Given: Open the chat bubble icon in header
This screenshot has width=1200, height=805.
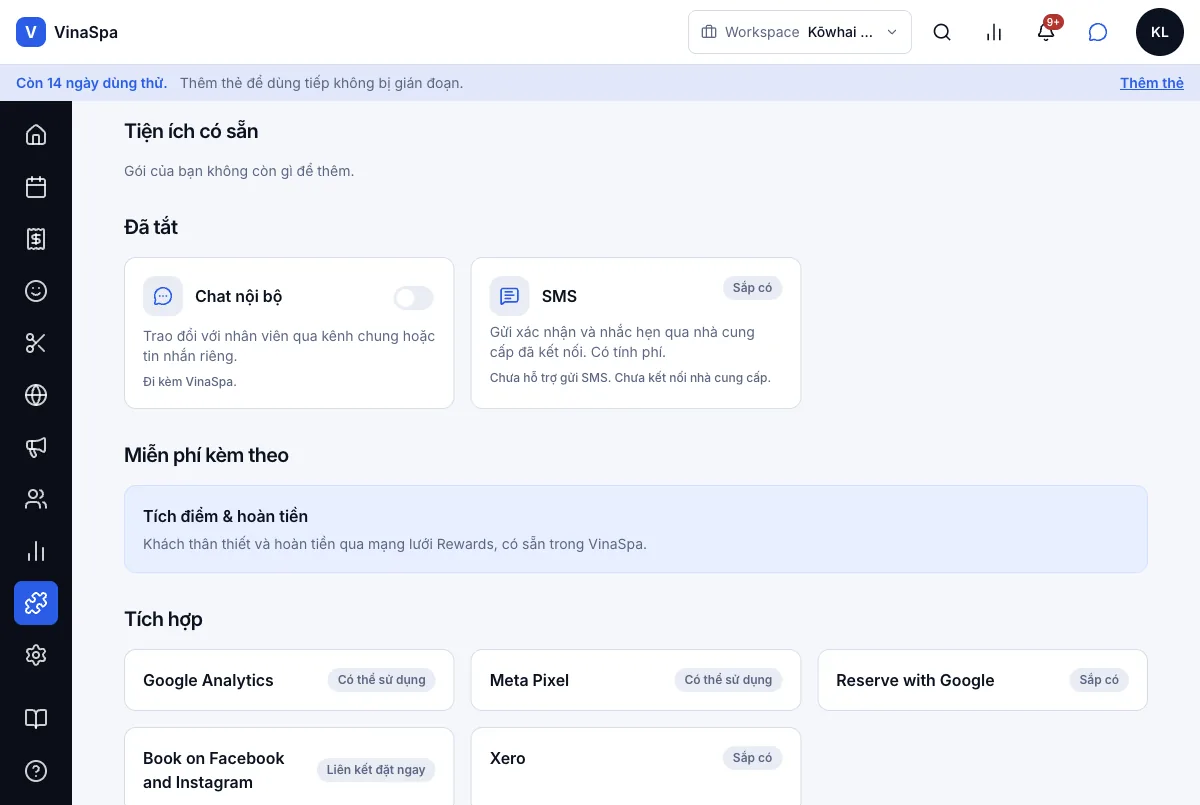Looking at the screenshot, I should coord(1098,32).
